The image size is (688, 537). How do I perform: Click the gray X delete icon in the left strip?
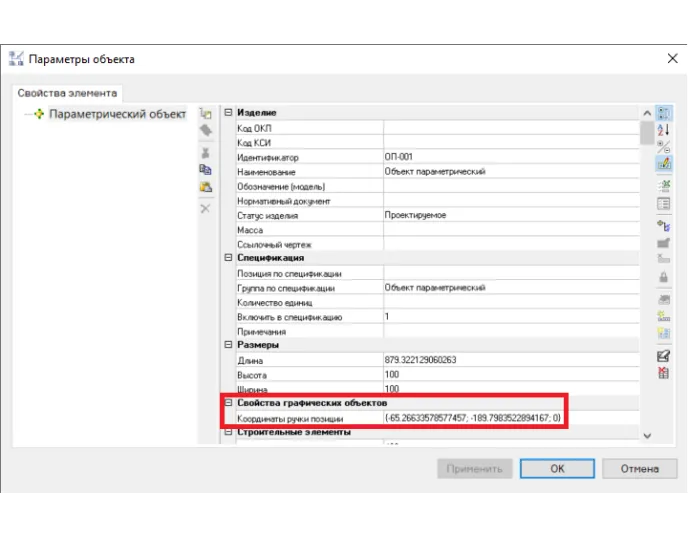[x=205, y=208]
